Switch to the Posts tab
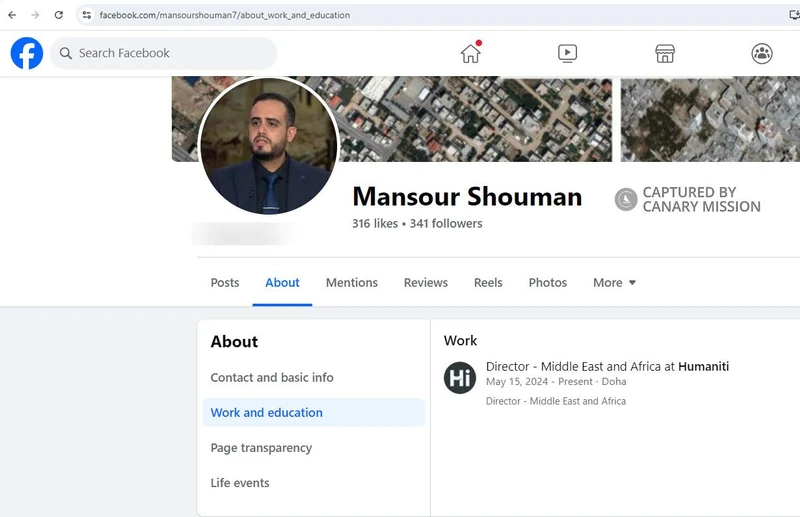The width and height of the screenshot is (800, 517). (x=225, y=283)
